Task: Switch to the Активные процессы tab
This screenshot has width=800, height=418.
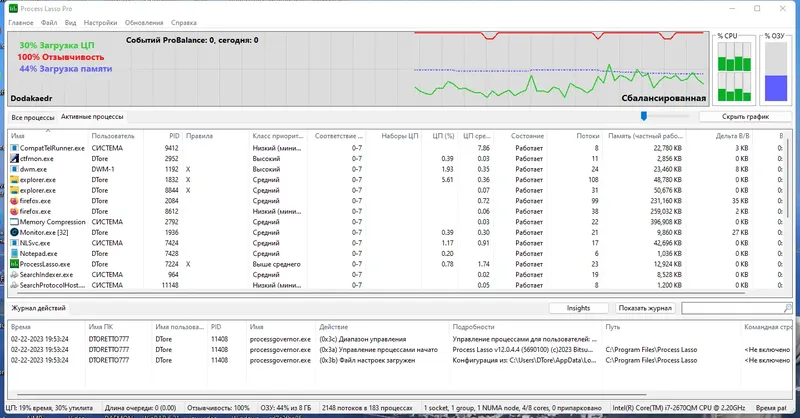Action: pos(92,117)
